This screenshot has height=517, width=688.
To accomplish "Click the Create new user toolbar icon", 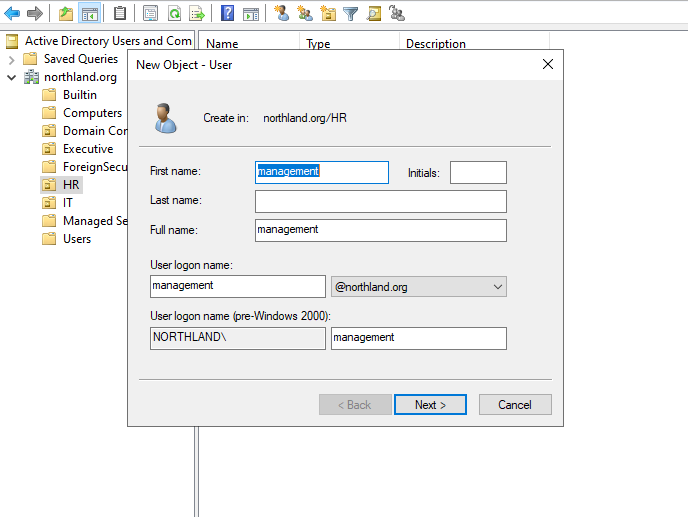I will coord(282,13).
